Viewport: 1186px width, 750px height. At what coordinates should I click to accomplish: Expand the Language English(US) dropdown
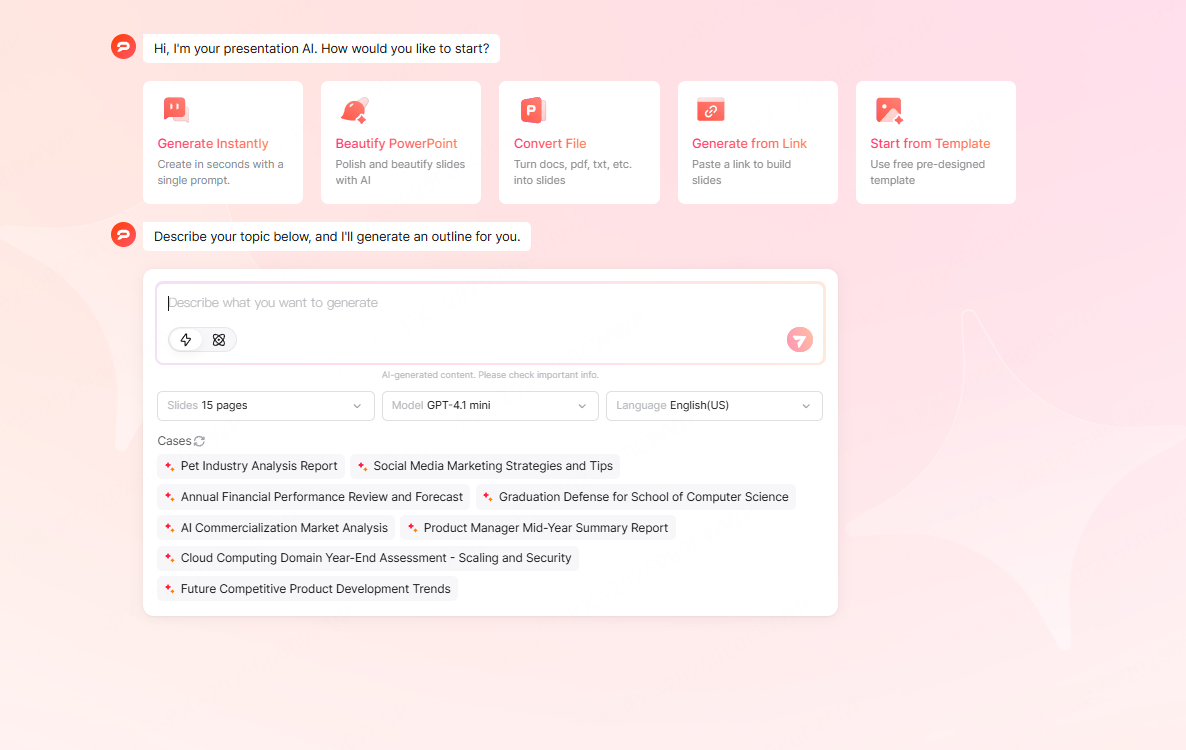tap(714, 406)
